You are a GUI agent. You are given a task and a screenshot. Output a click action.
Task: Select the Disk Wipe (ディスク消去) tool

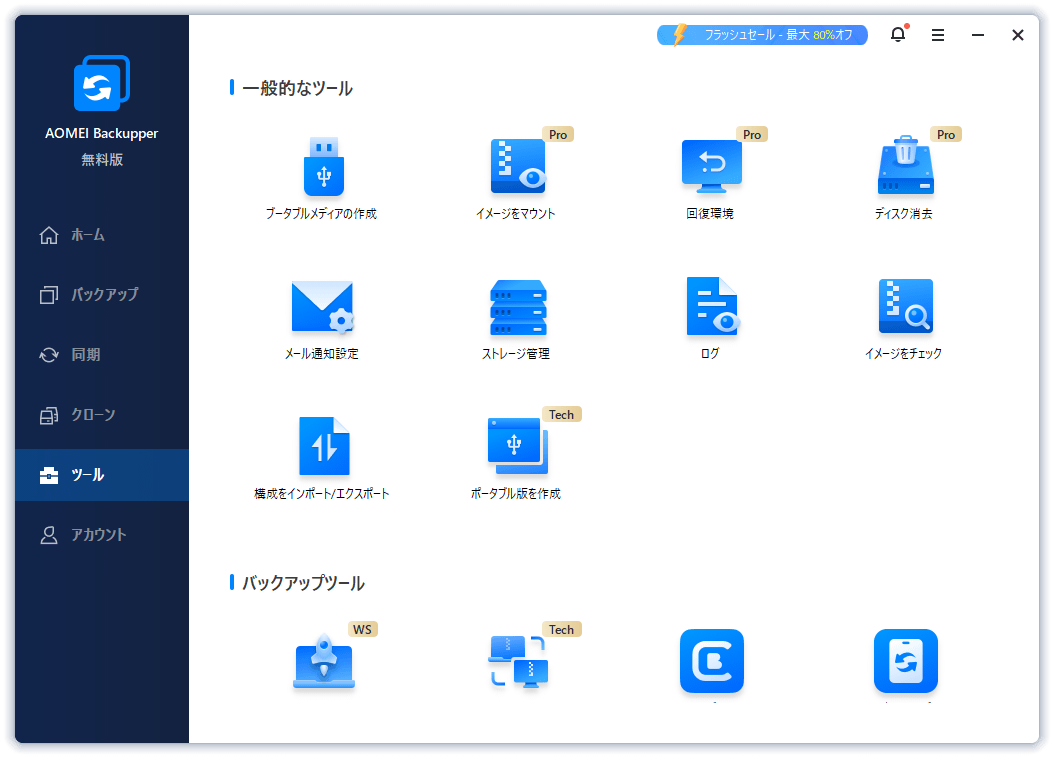coord(904,168)
